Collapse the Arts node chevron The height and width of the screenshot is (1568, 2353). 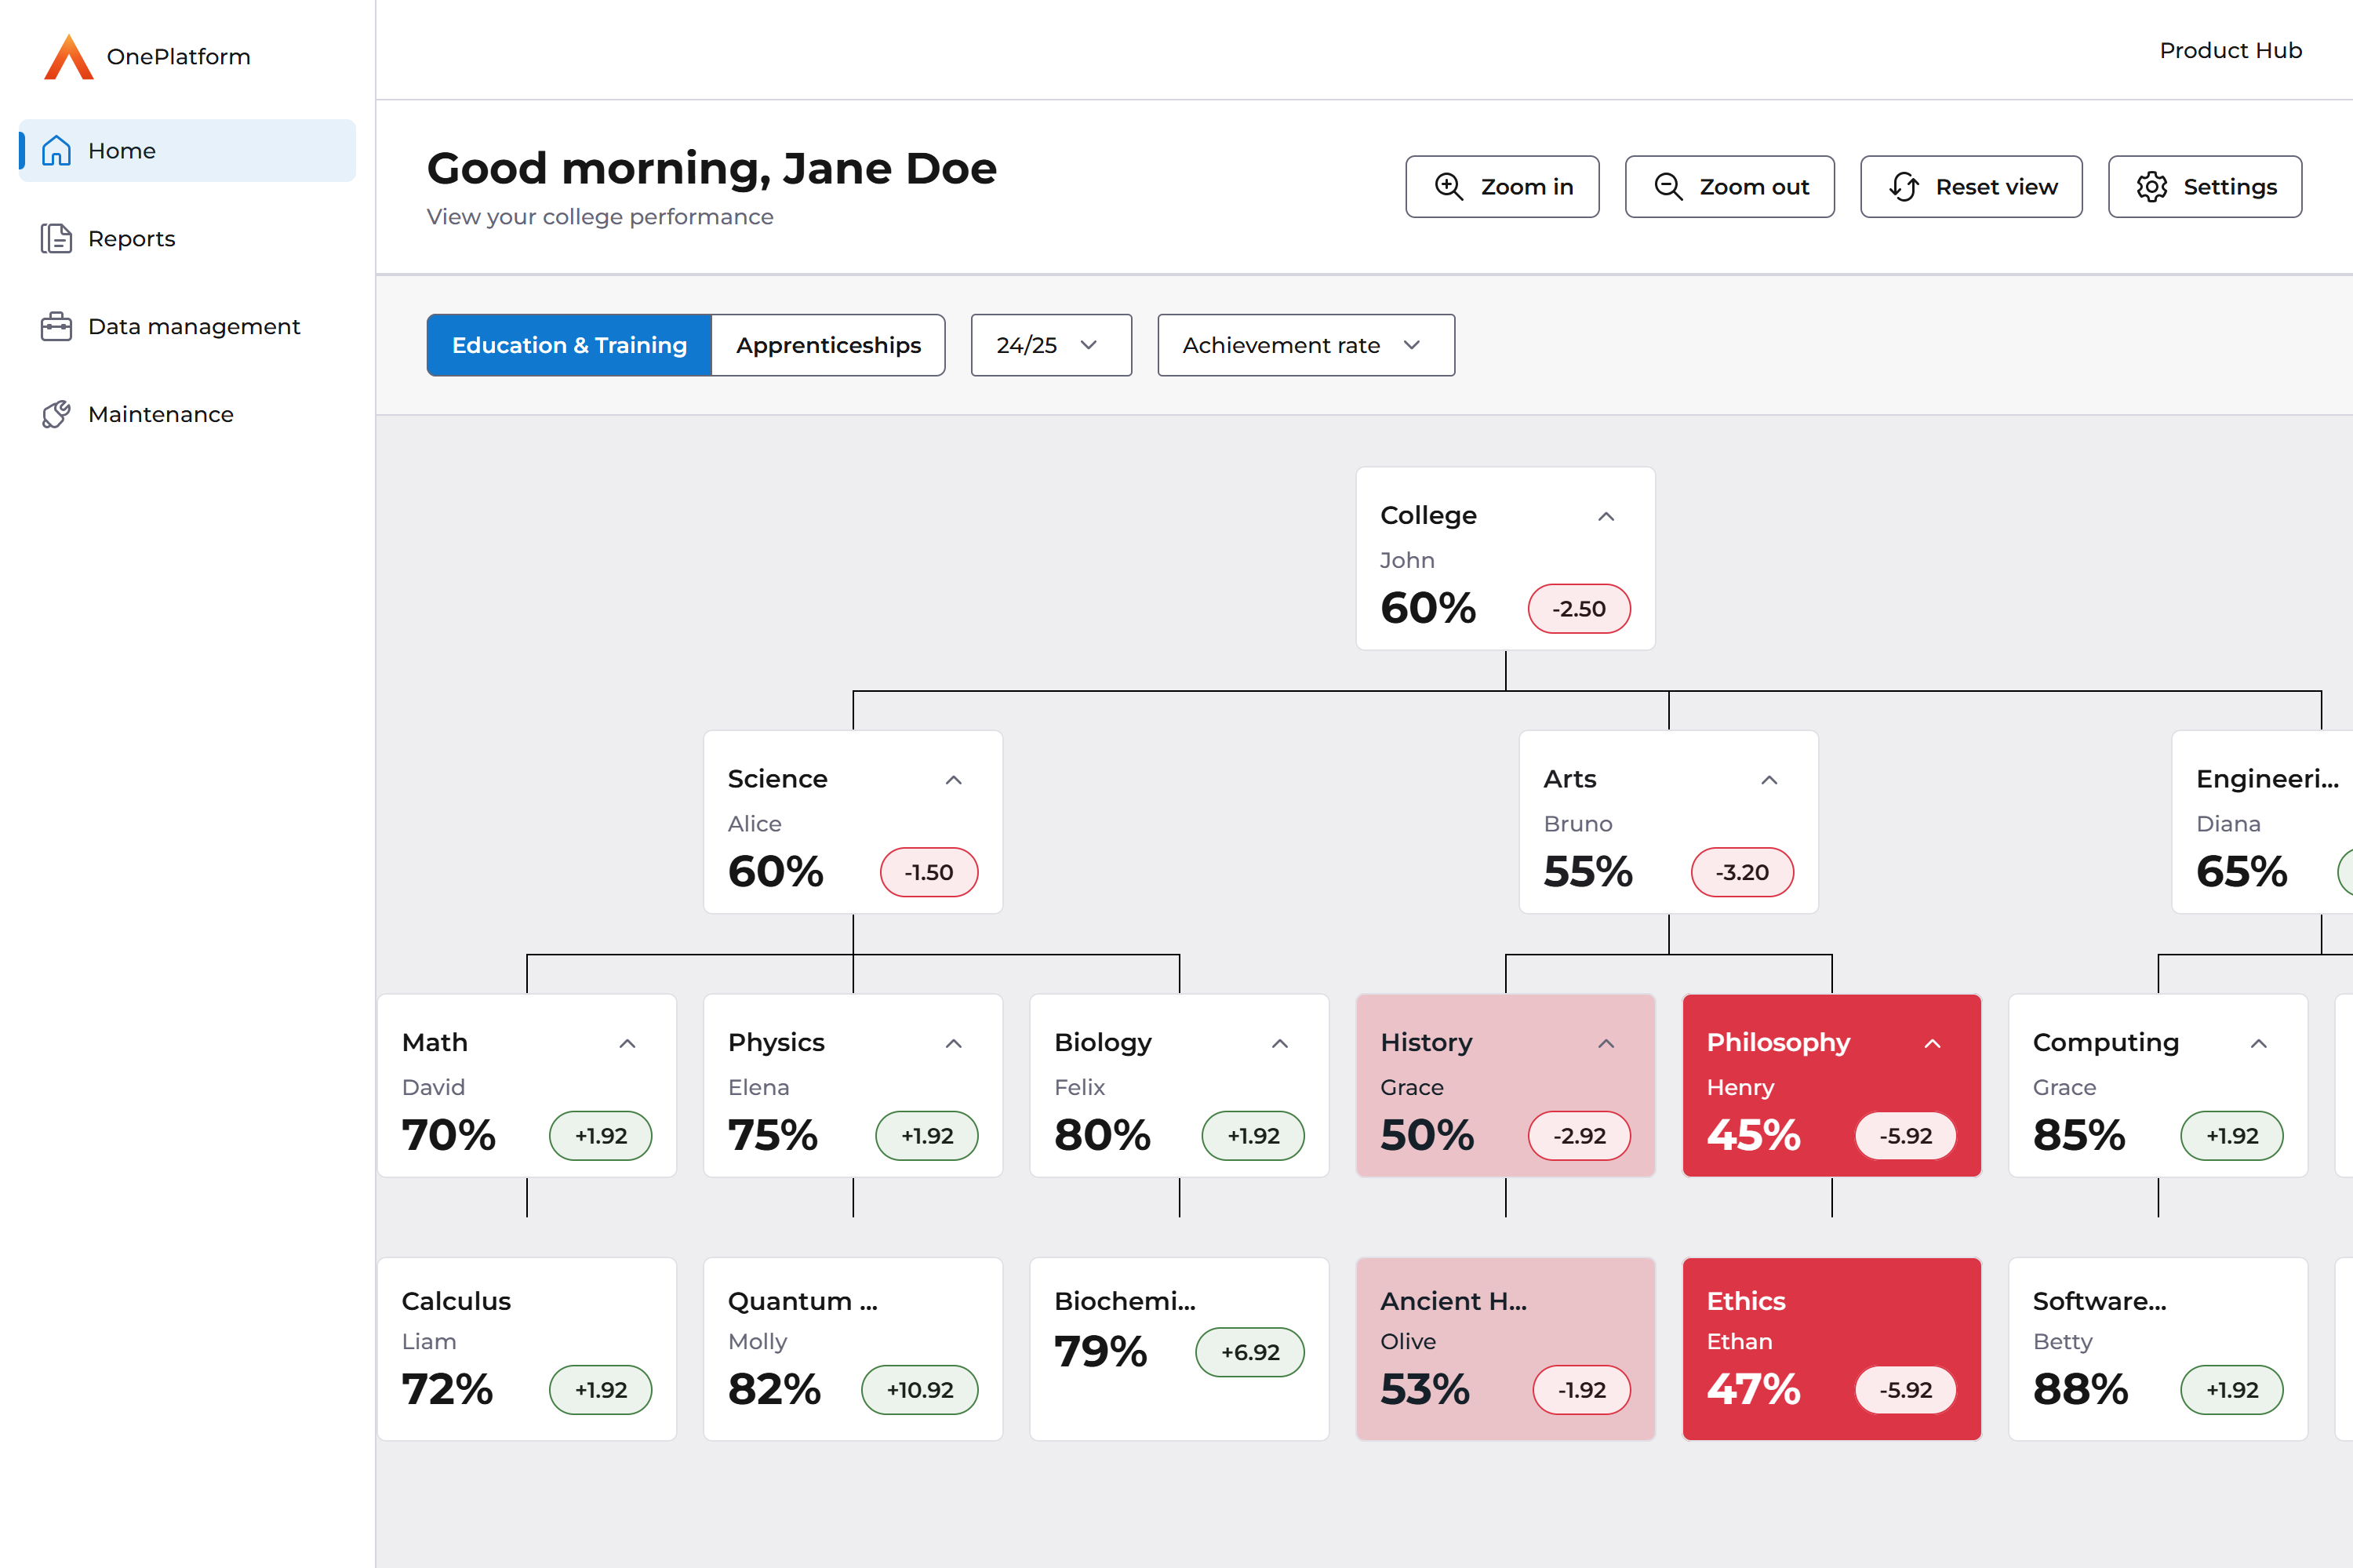[1769, 780]
